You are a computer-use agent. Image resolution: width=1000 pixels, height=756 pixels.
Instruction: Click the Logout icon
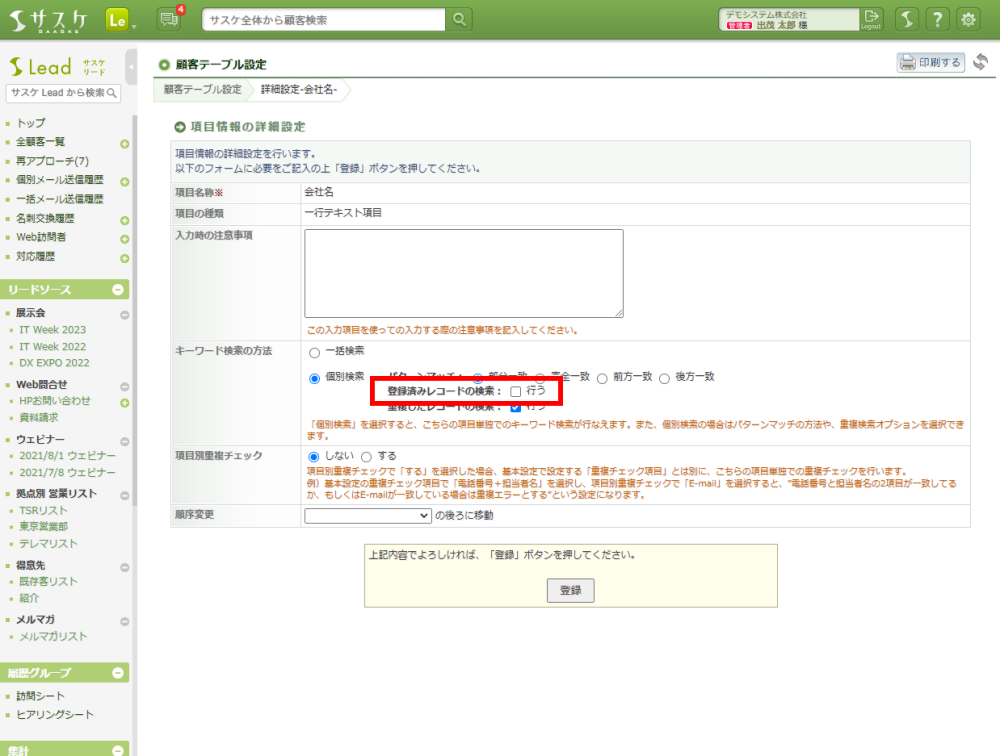click(x=872, y=19)
